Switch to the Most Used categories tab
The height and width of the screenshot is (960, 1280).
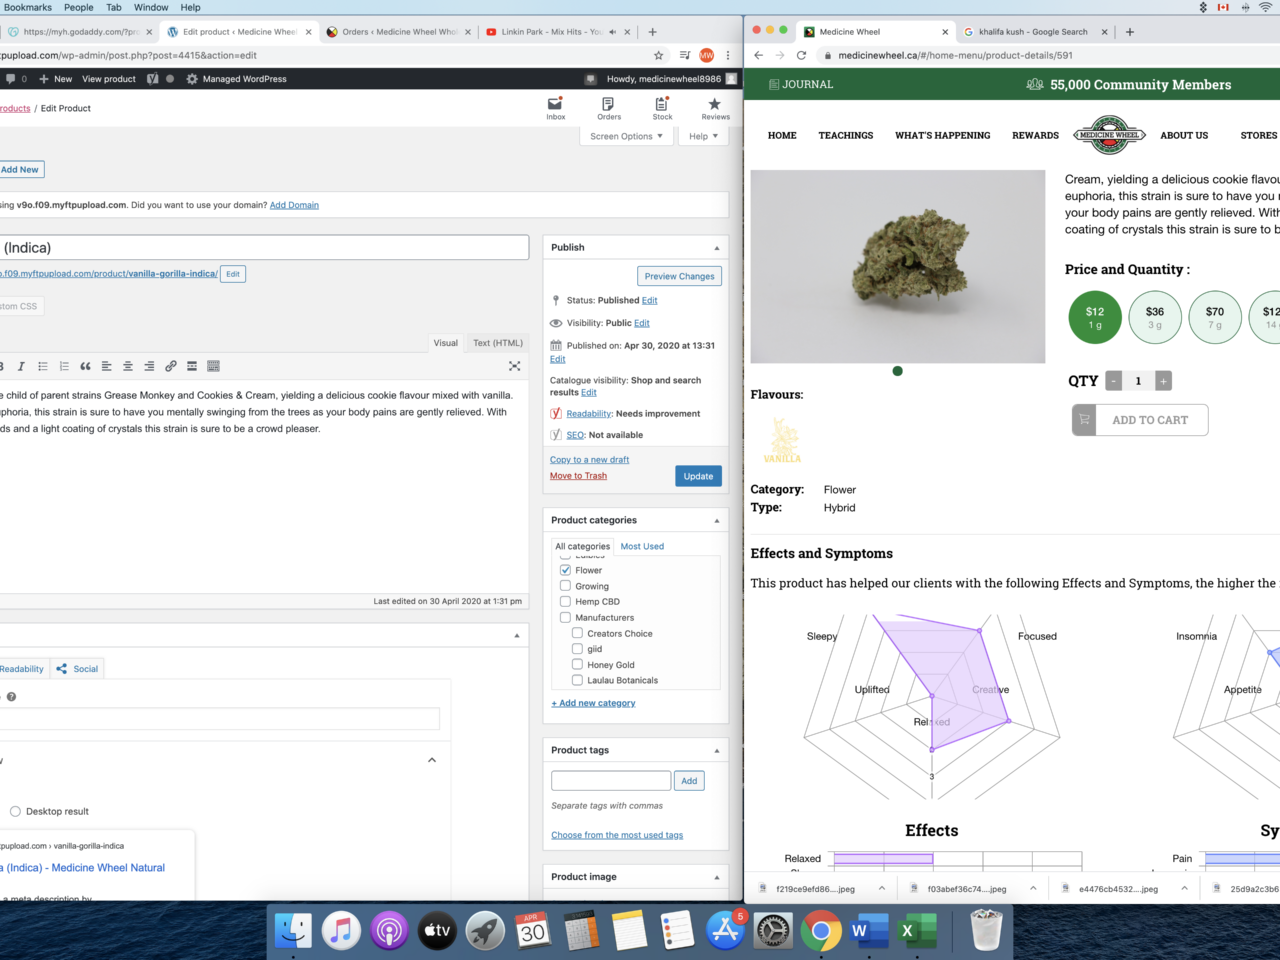coord(642,547)
